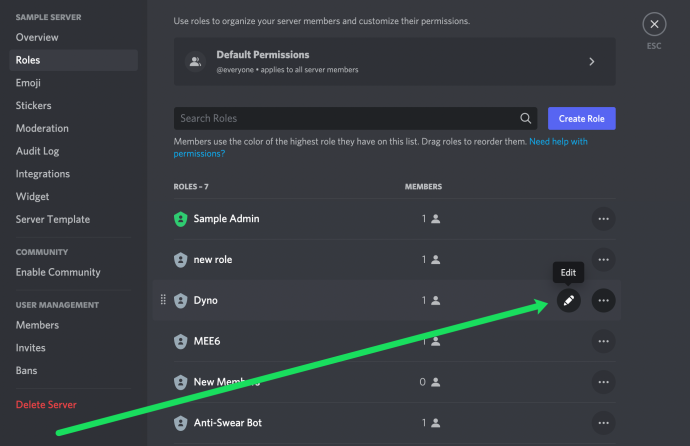
Task: Open the Need help with permissions link
Action: [381, 147]
